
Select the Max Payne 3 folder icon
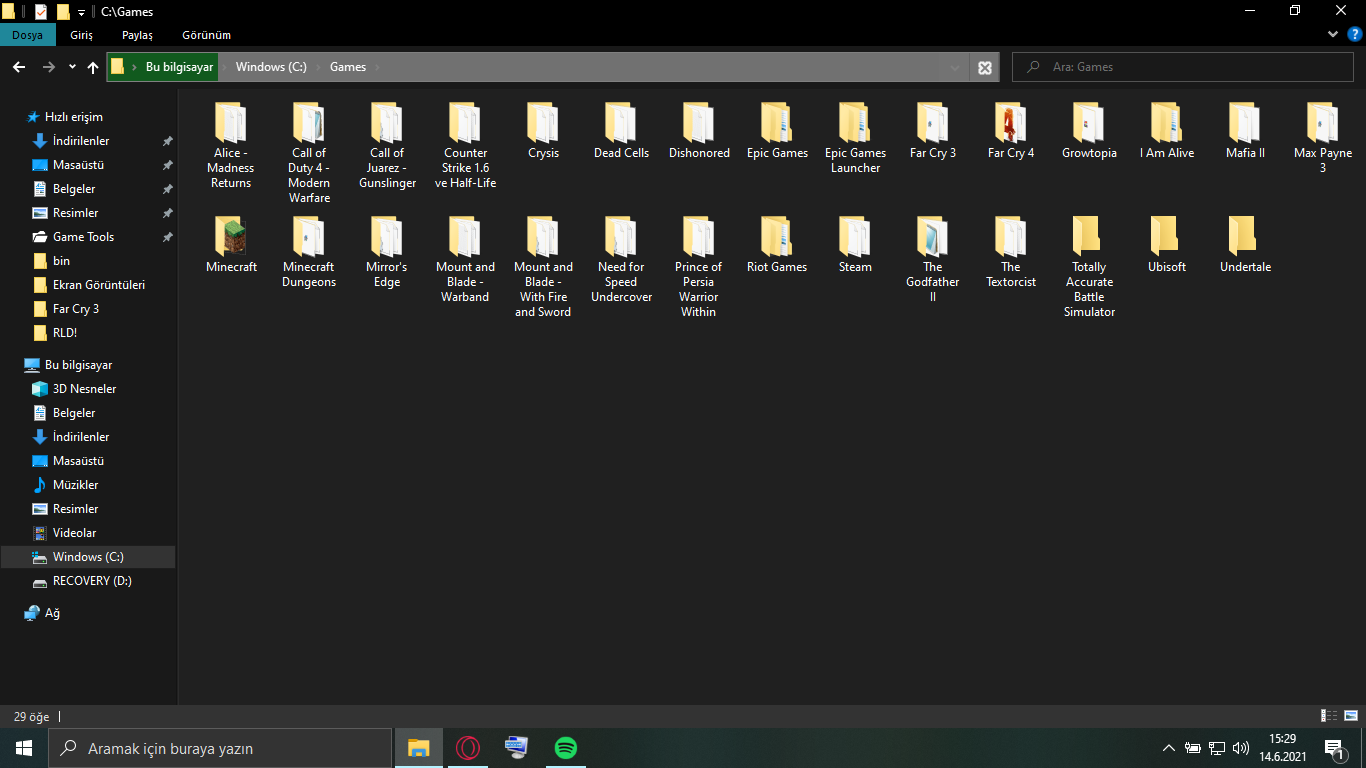[1323, 122]
